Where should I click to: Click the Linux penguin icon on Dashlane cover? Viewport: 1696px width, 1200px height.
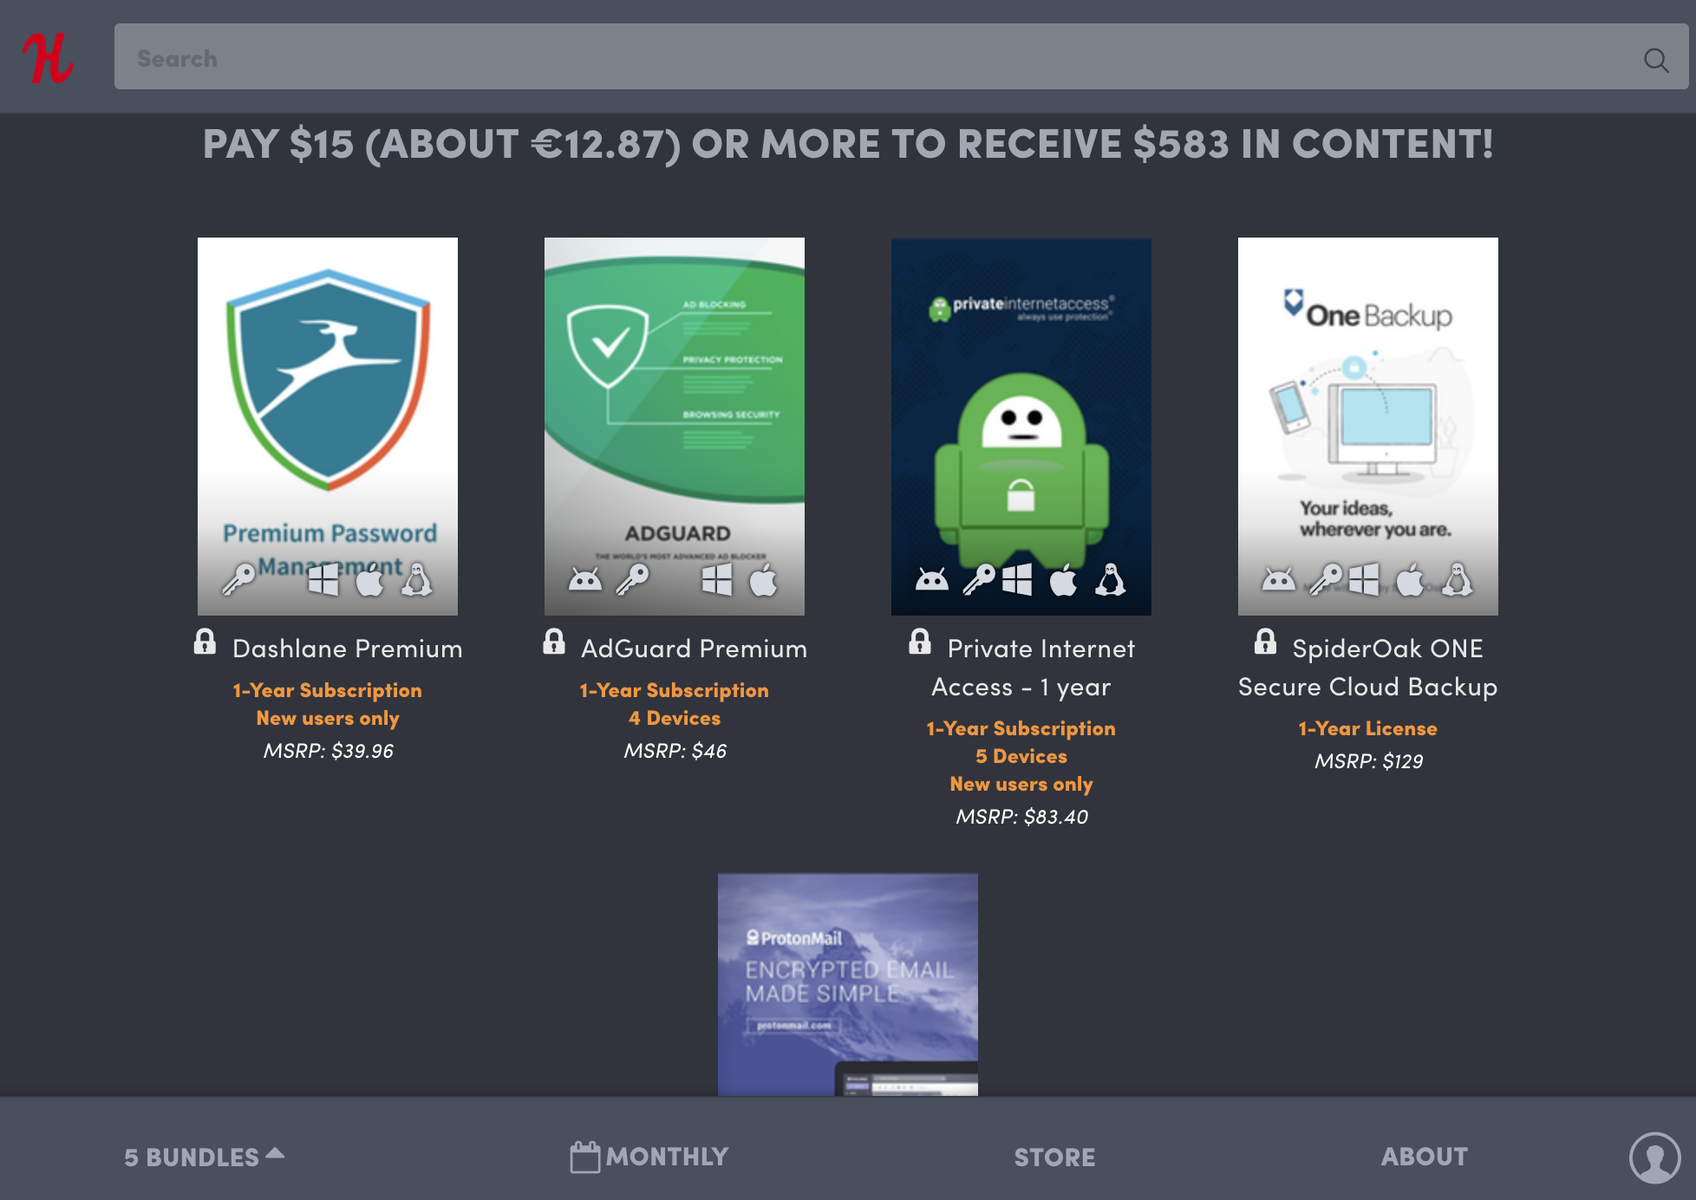point(417,579)
